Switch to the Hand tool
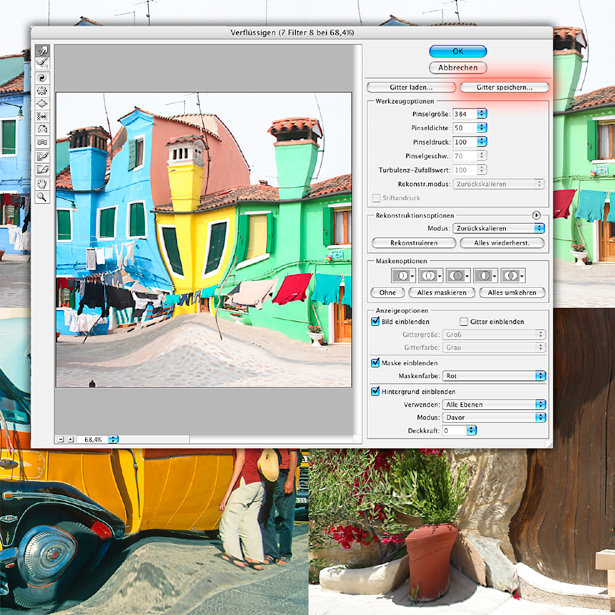The width and height of the screenshot is (615, 615). coord(43,184)
